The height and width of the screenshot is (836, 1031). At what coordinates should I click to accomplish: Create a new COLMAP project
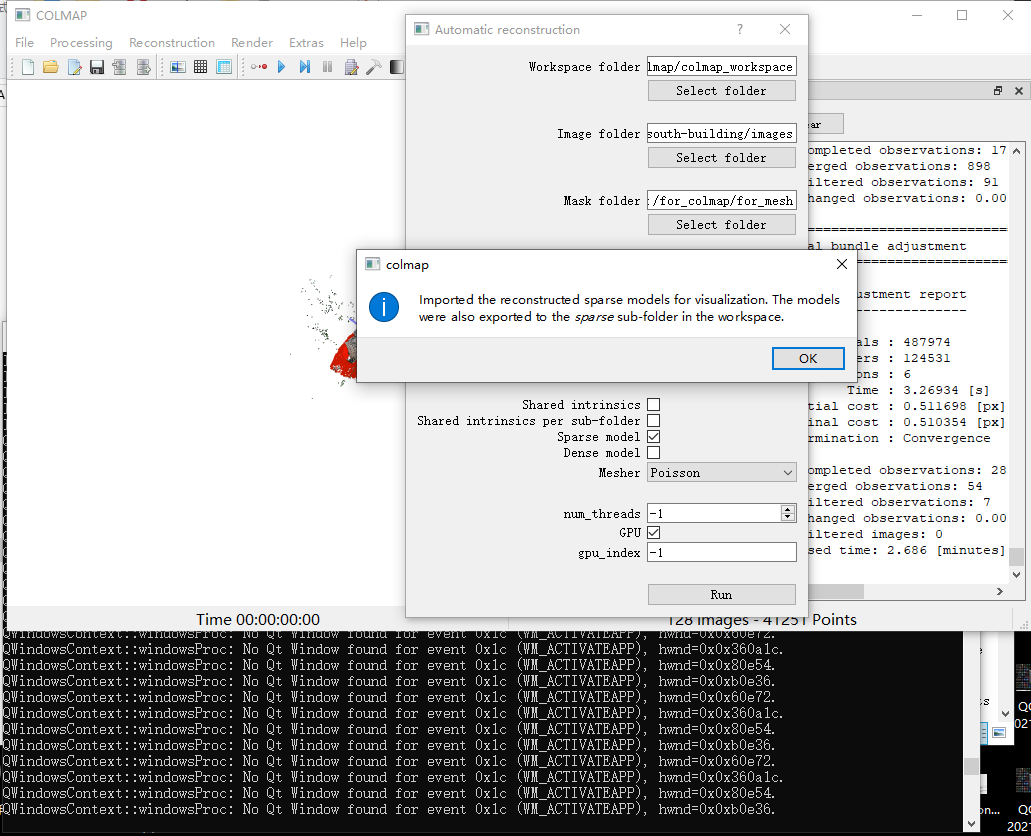coord(28,67)
